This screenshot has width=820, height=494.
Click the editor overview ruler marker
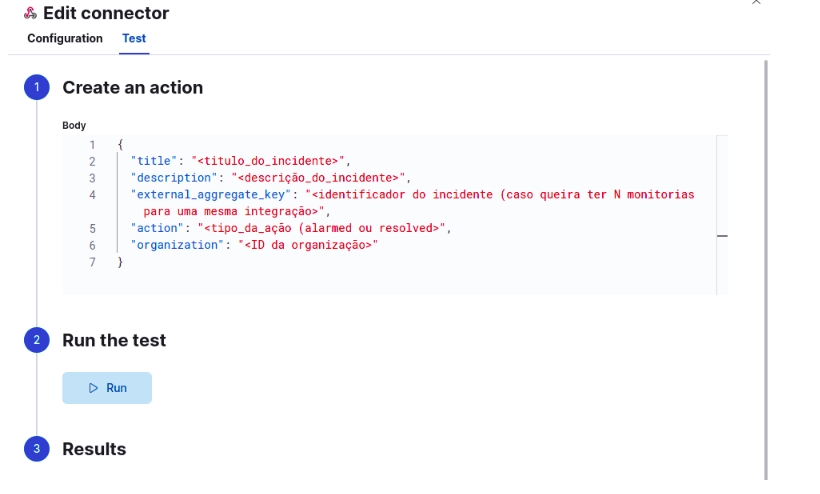(x=722, y=237)
